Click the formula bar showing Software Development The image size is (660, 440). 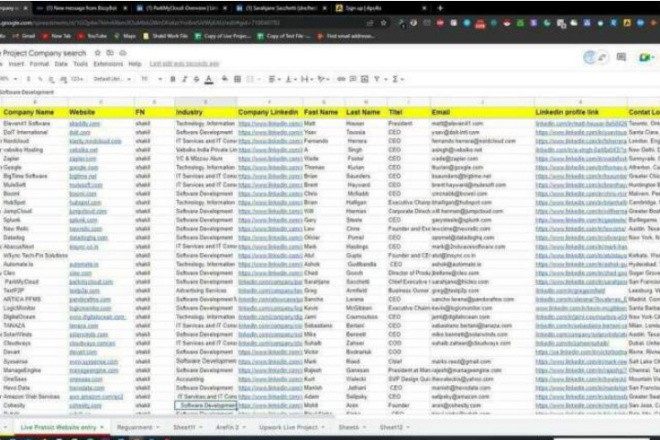pyautogui.click(x=328, y=92)
